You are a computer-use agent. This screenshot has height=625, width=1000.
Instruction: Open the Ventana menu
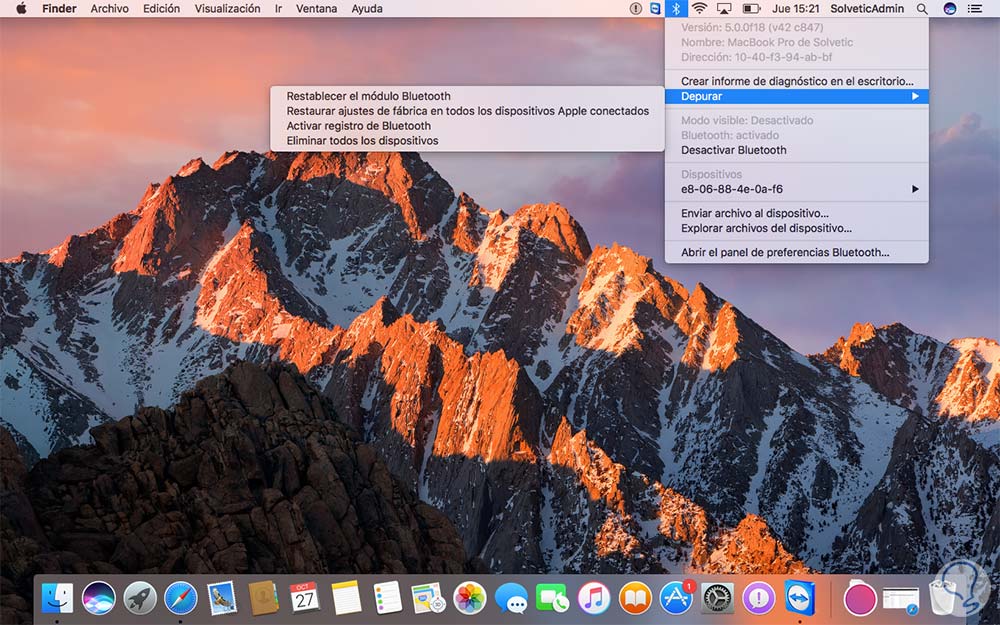point(316,8)
